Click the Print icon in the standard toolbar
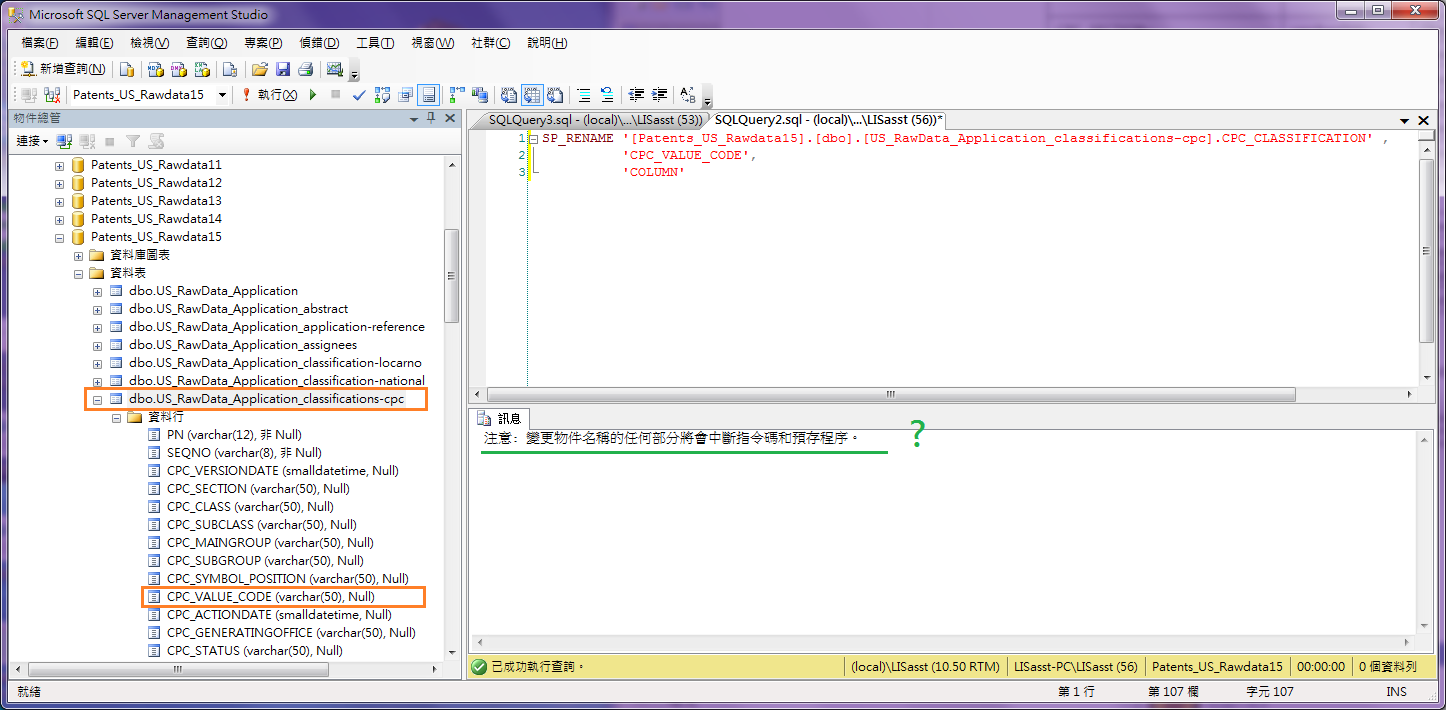 pos(307,69)
